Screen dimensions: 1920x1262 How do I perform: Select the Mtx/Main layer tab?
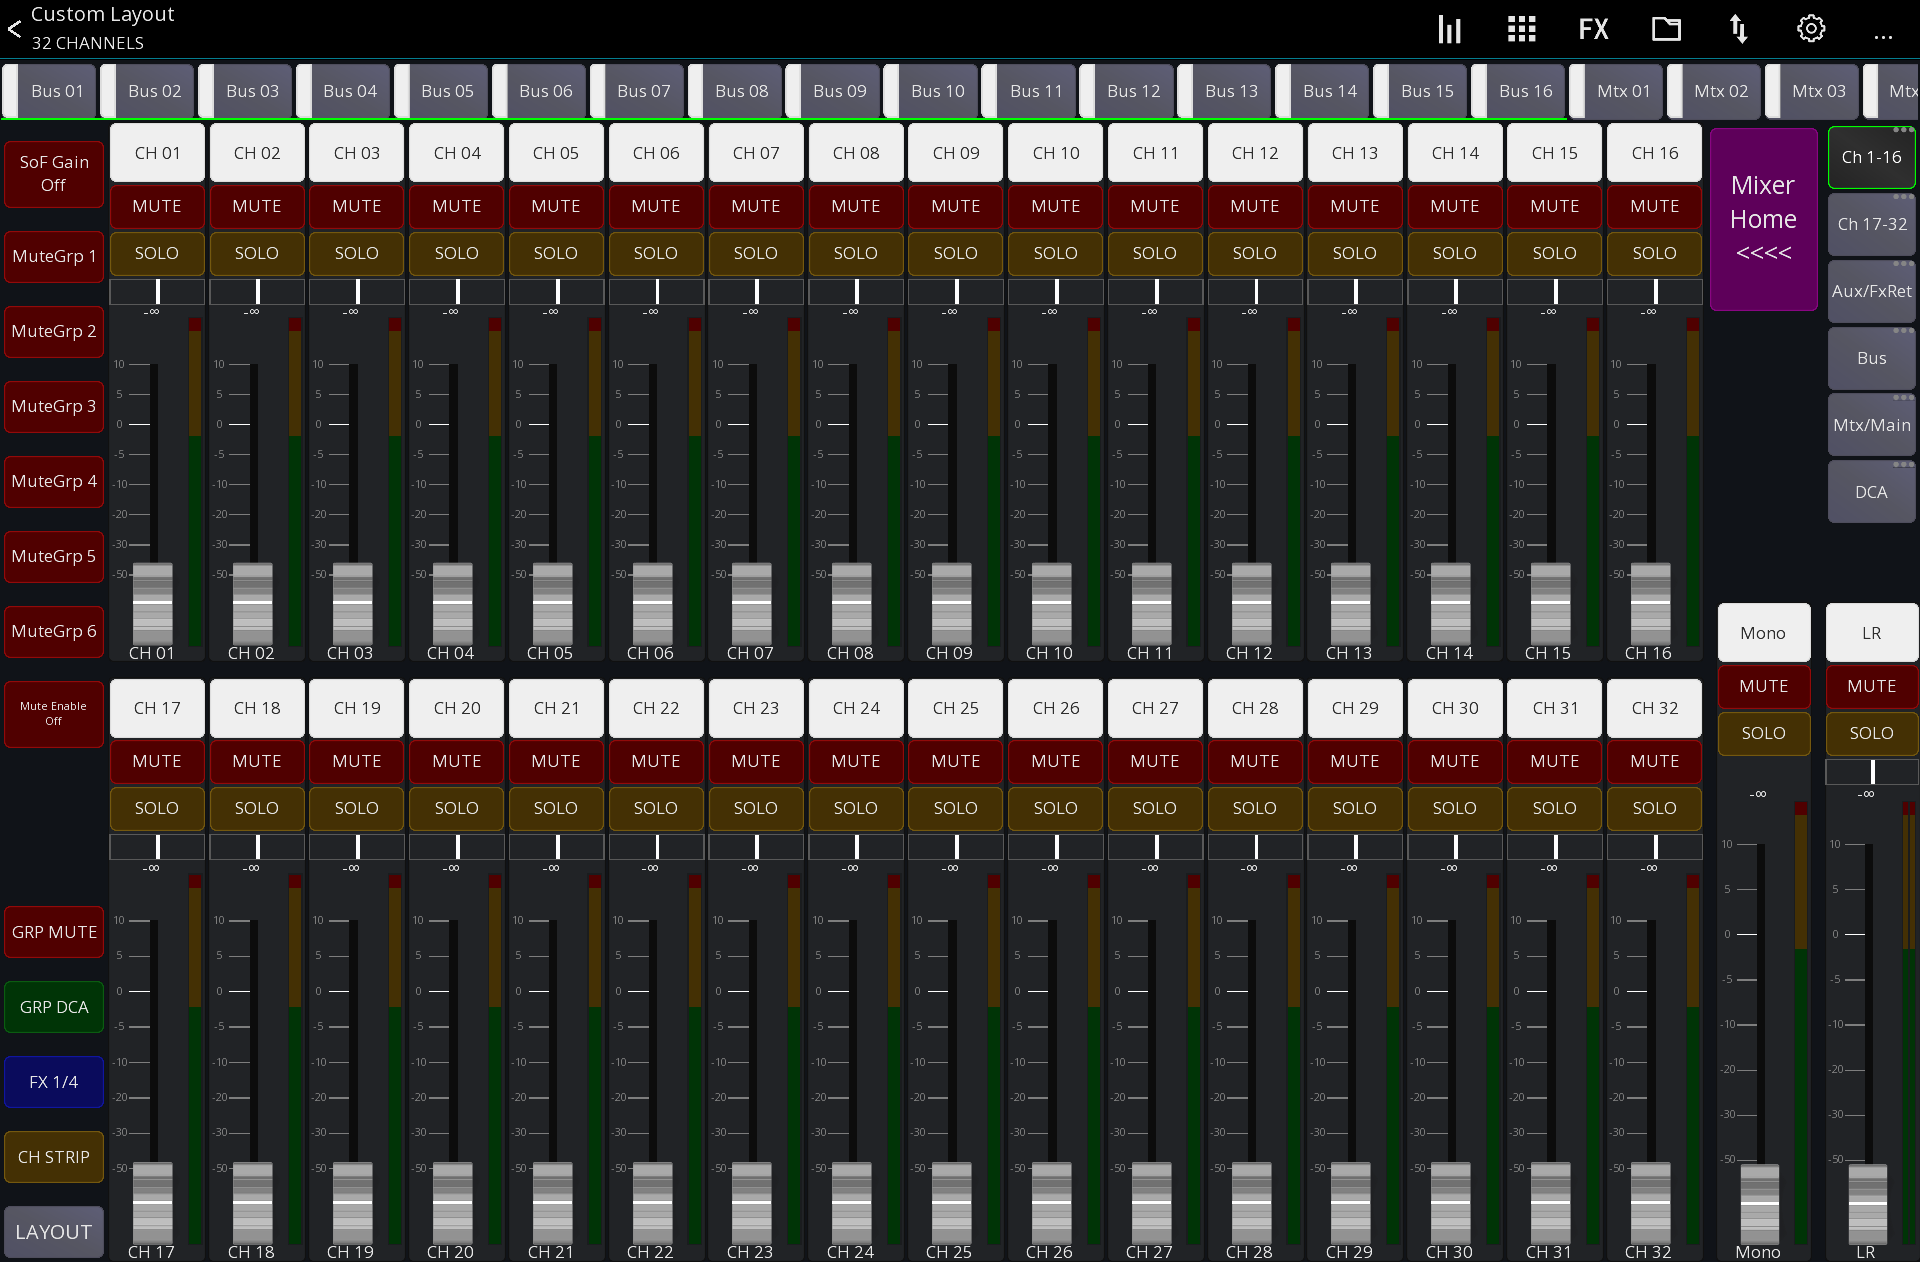[x=1872, y=426]
